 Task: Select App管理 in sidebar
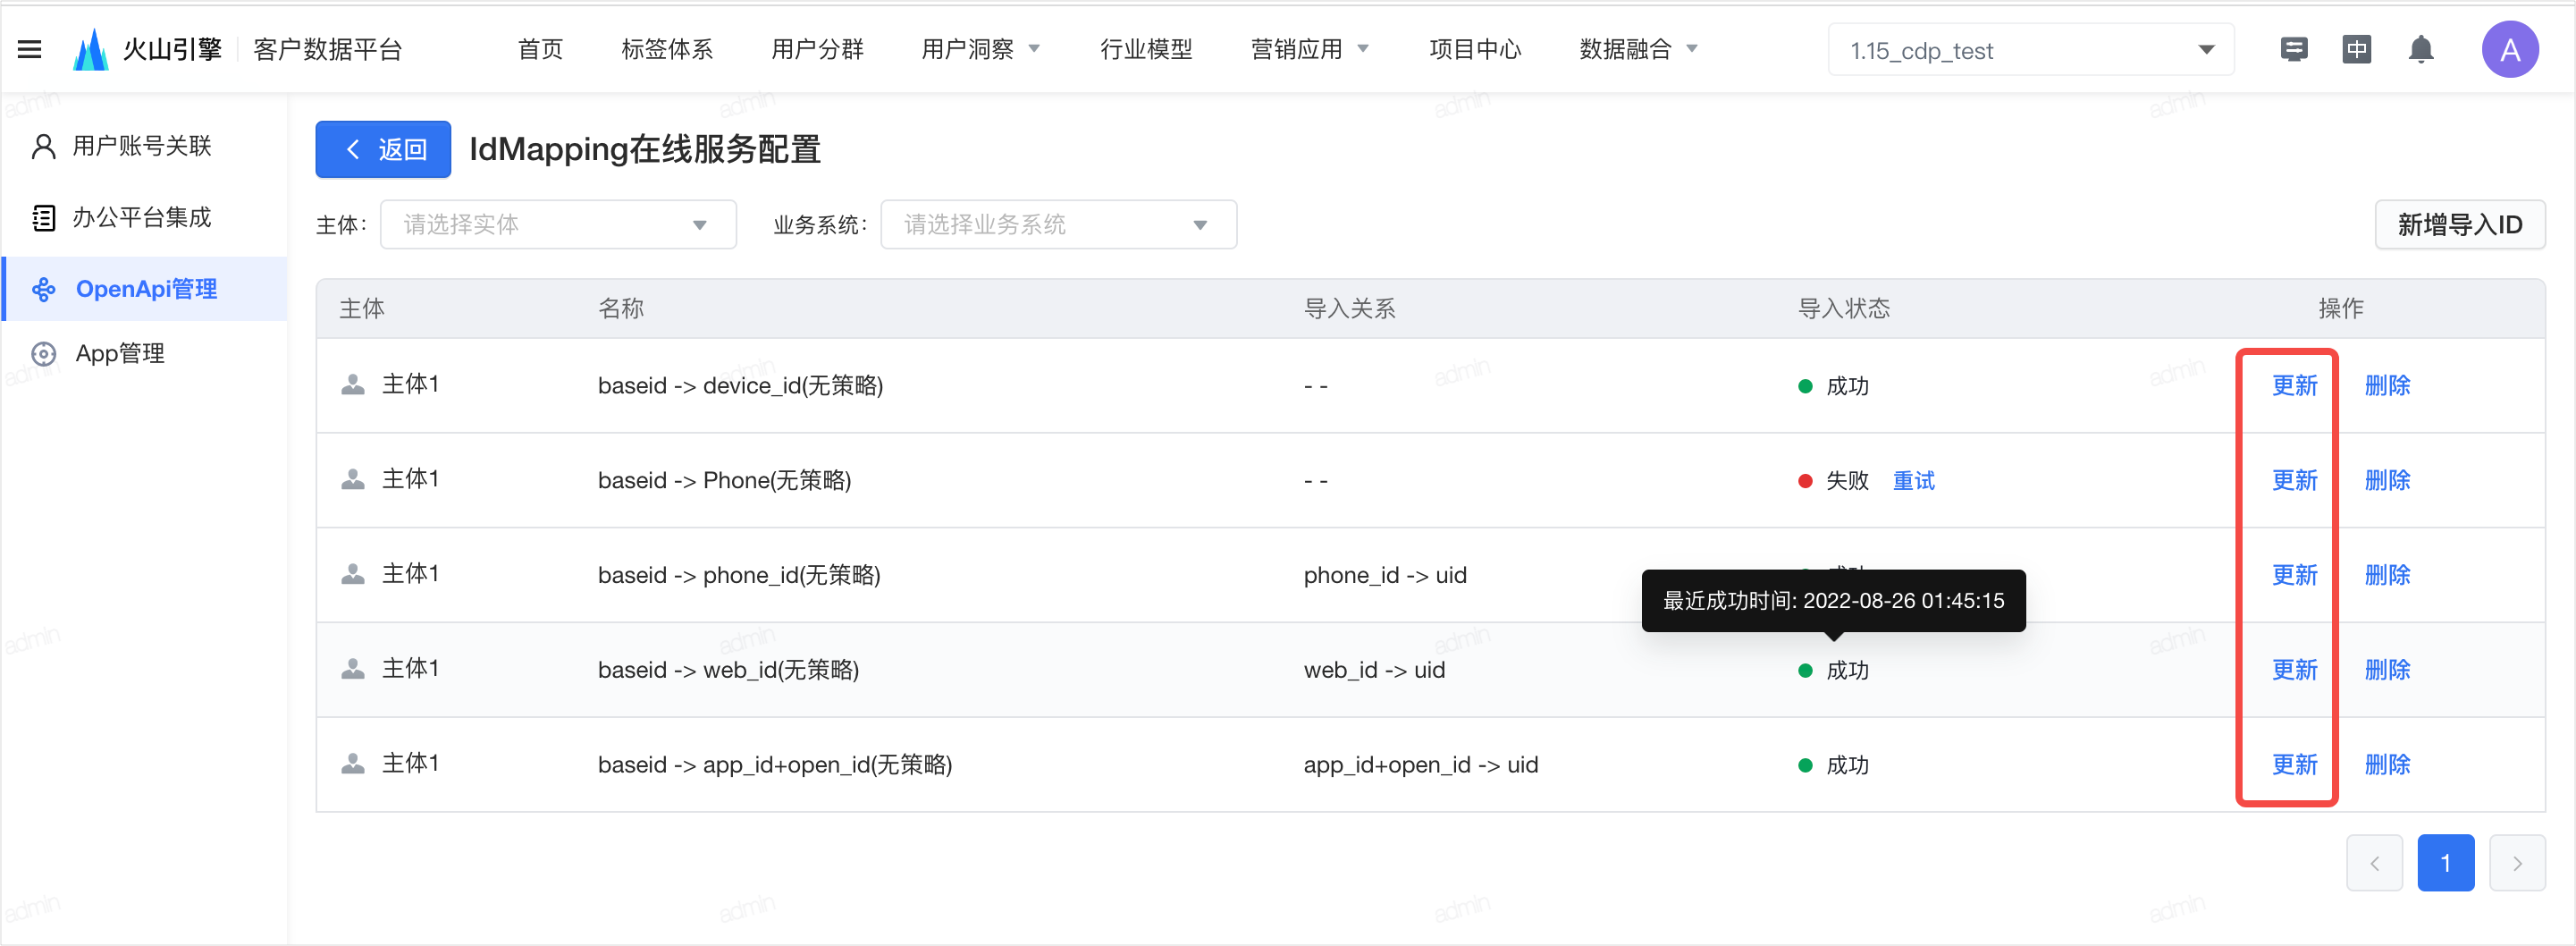(x=145, y=353)
